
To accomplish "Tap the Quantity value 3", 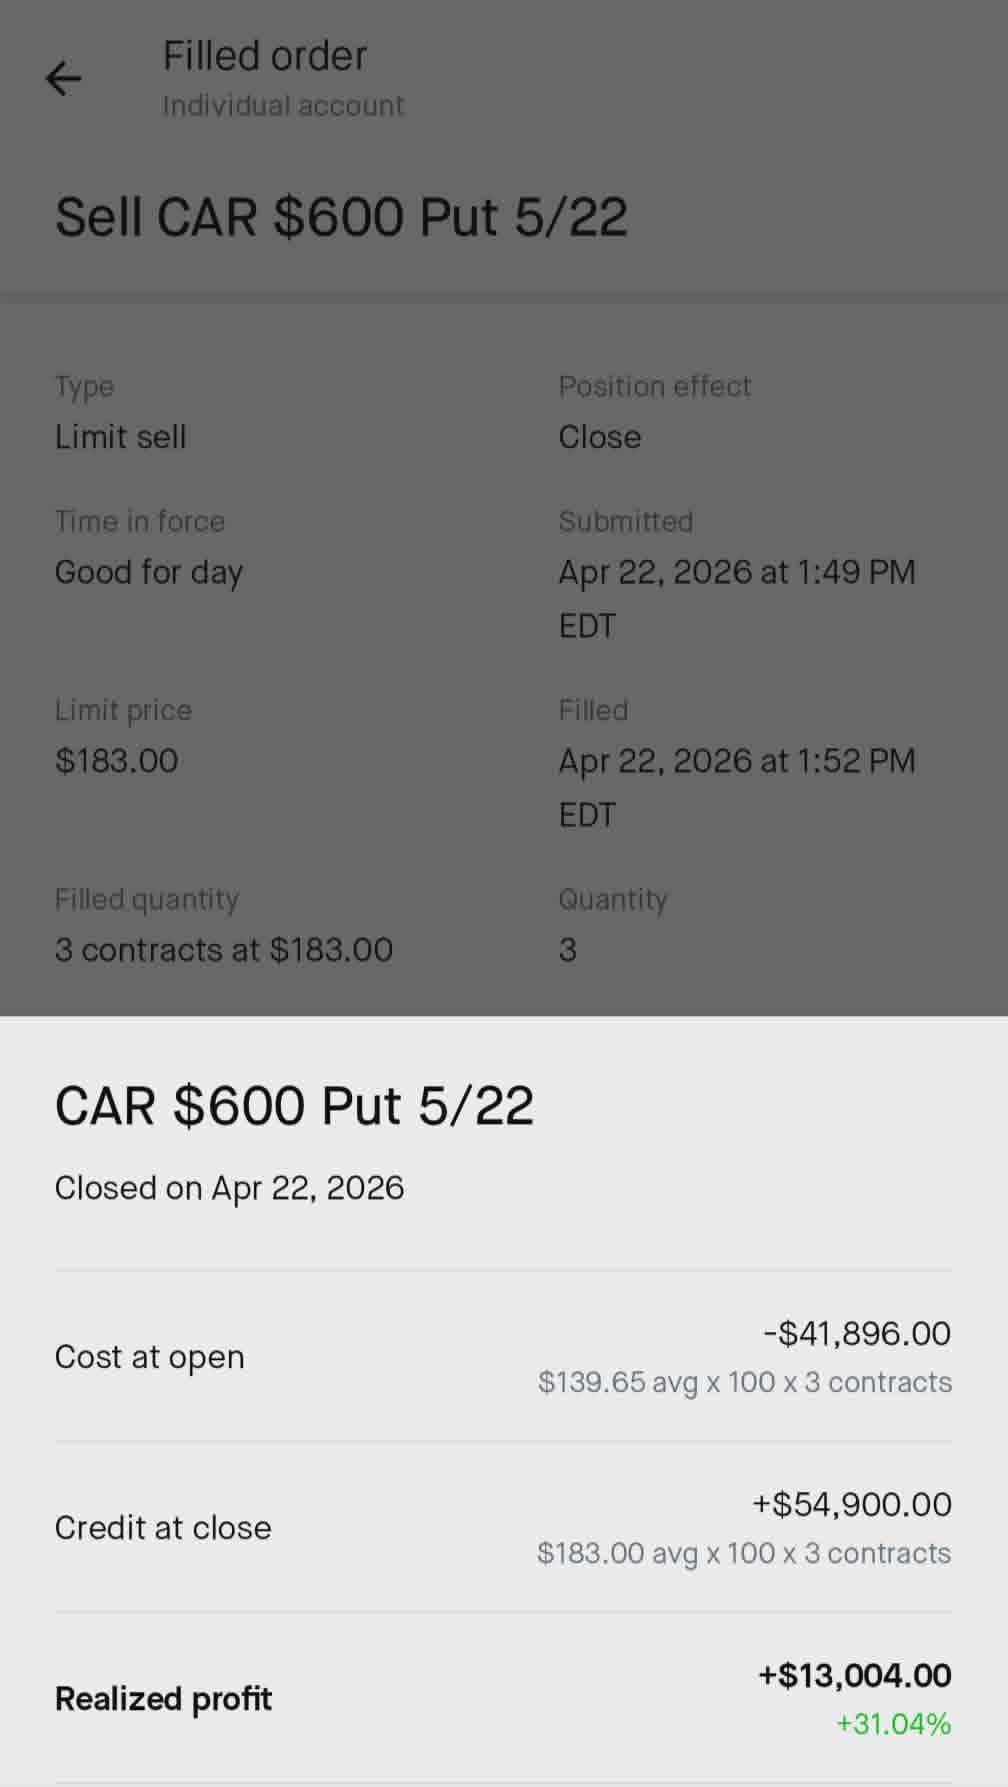I will click(567, 950).
